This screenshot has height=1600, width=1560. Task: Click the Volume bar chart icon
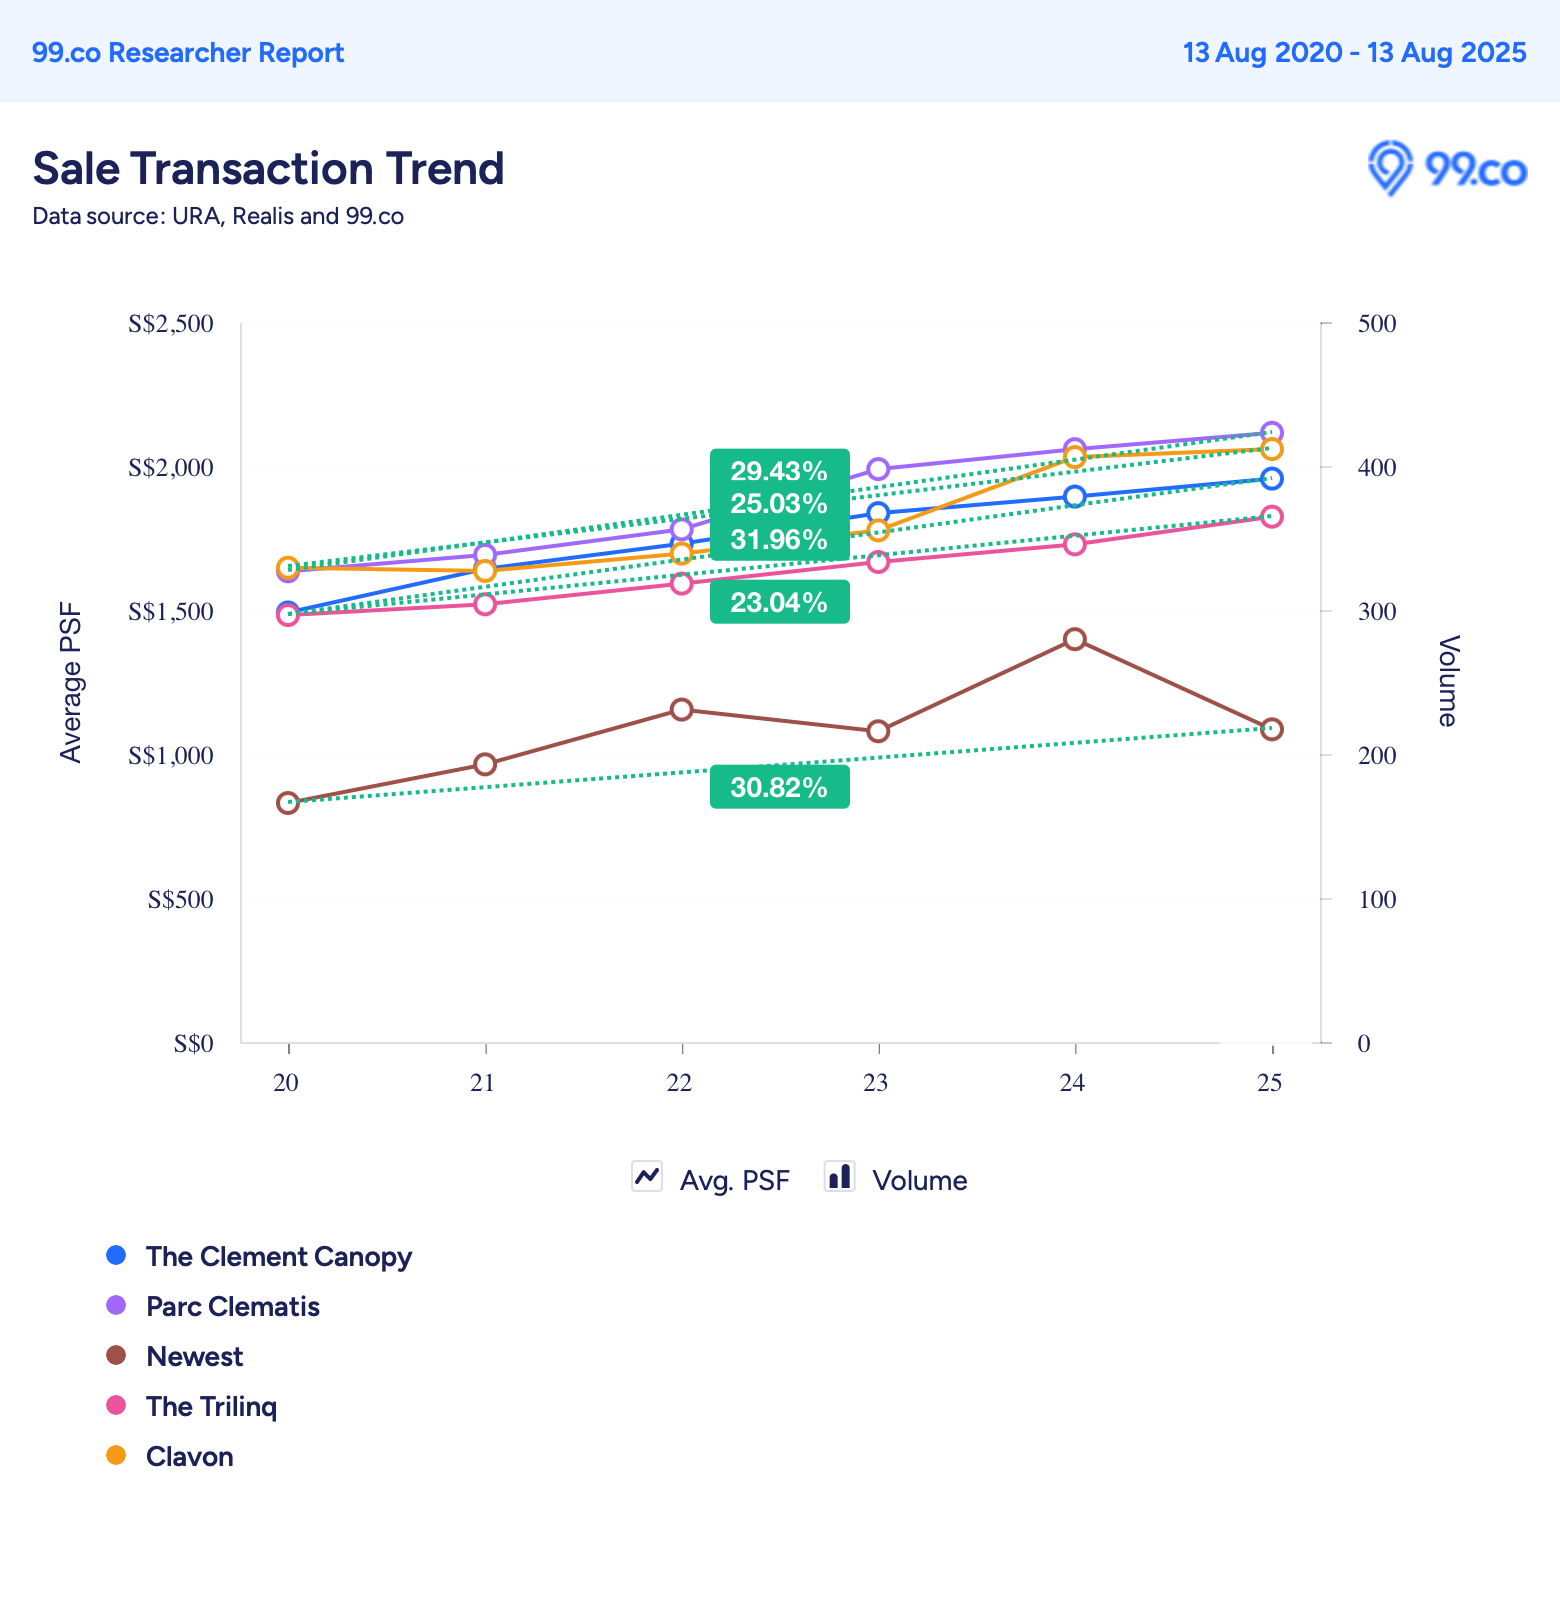tap(839, 1176)
